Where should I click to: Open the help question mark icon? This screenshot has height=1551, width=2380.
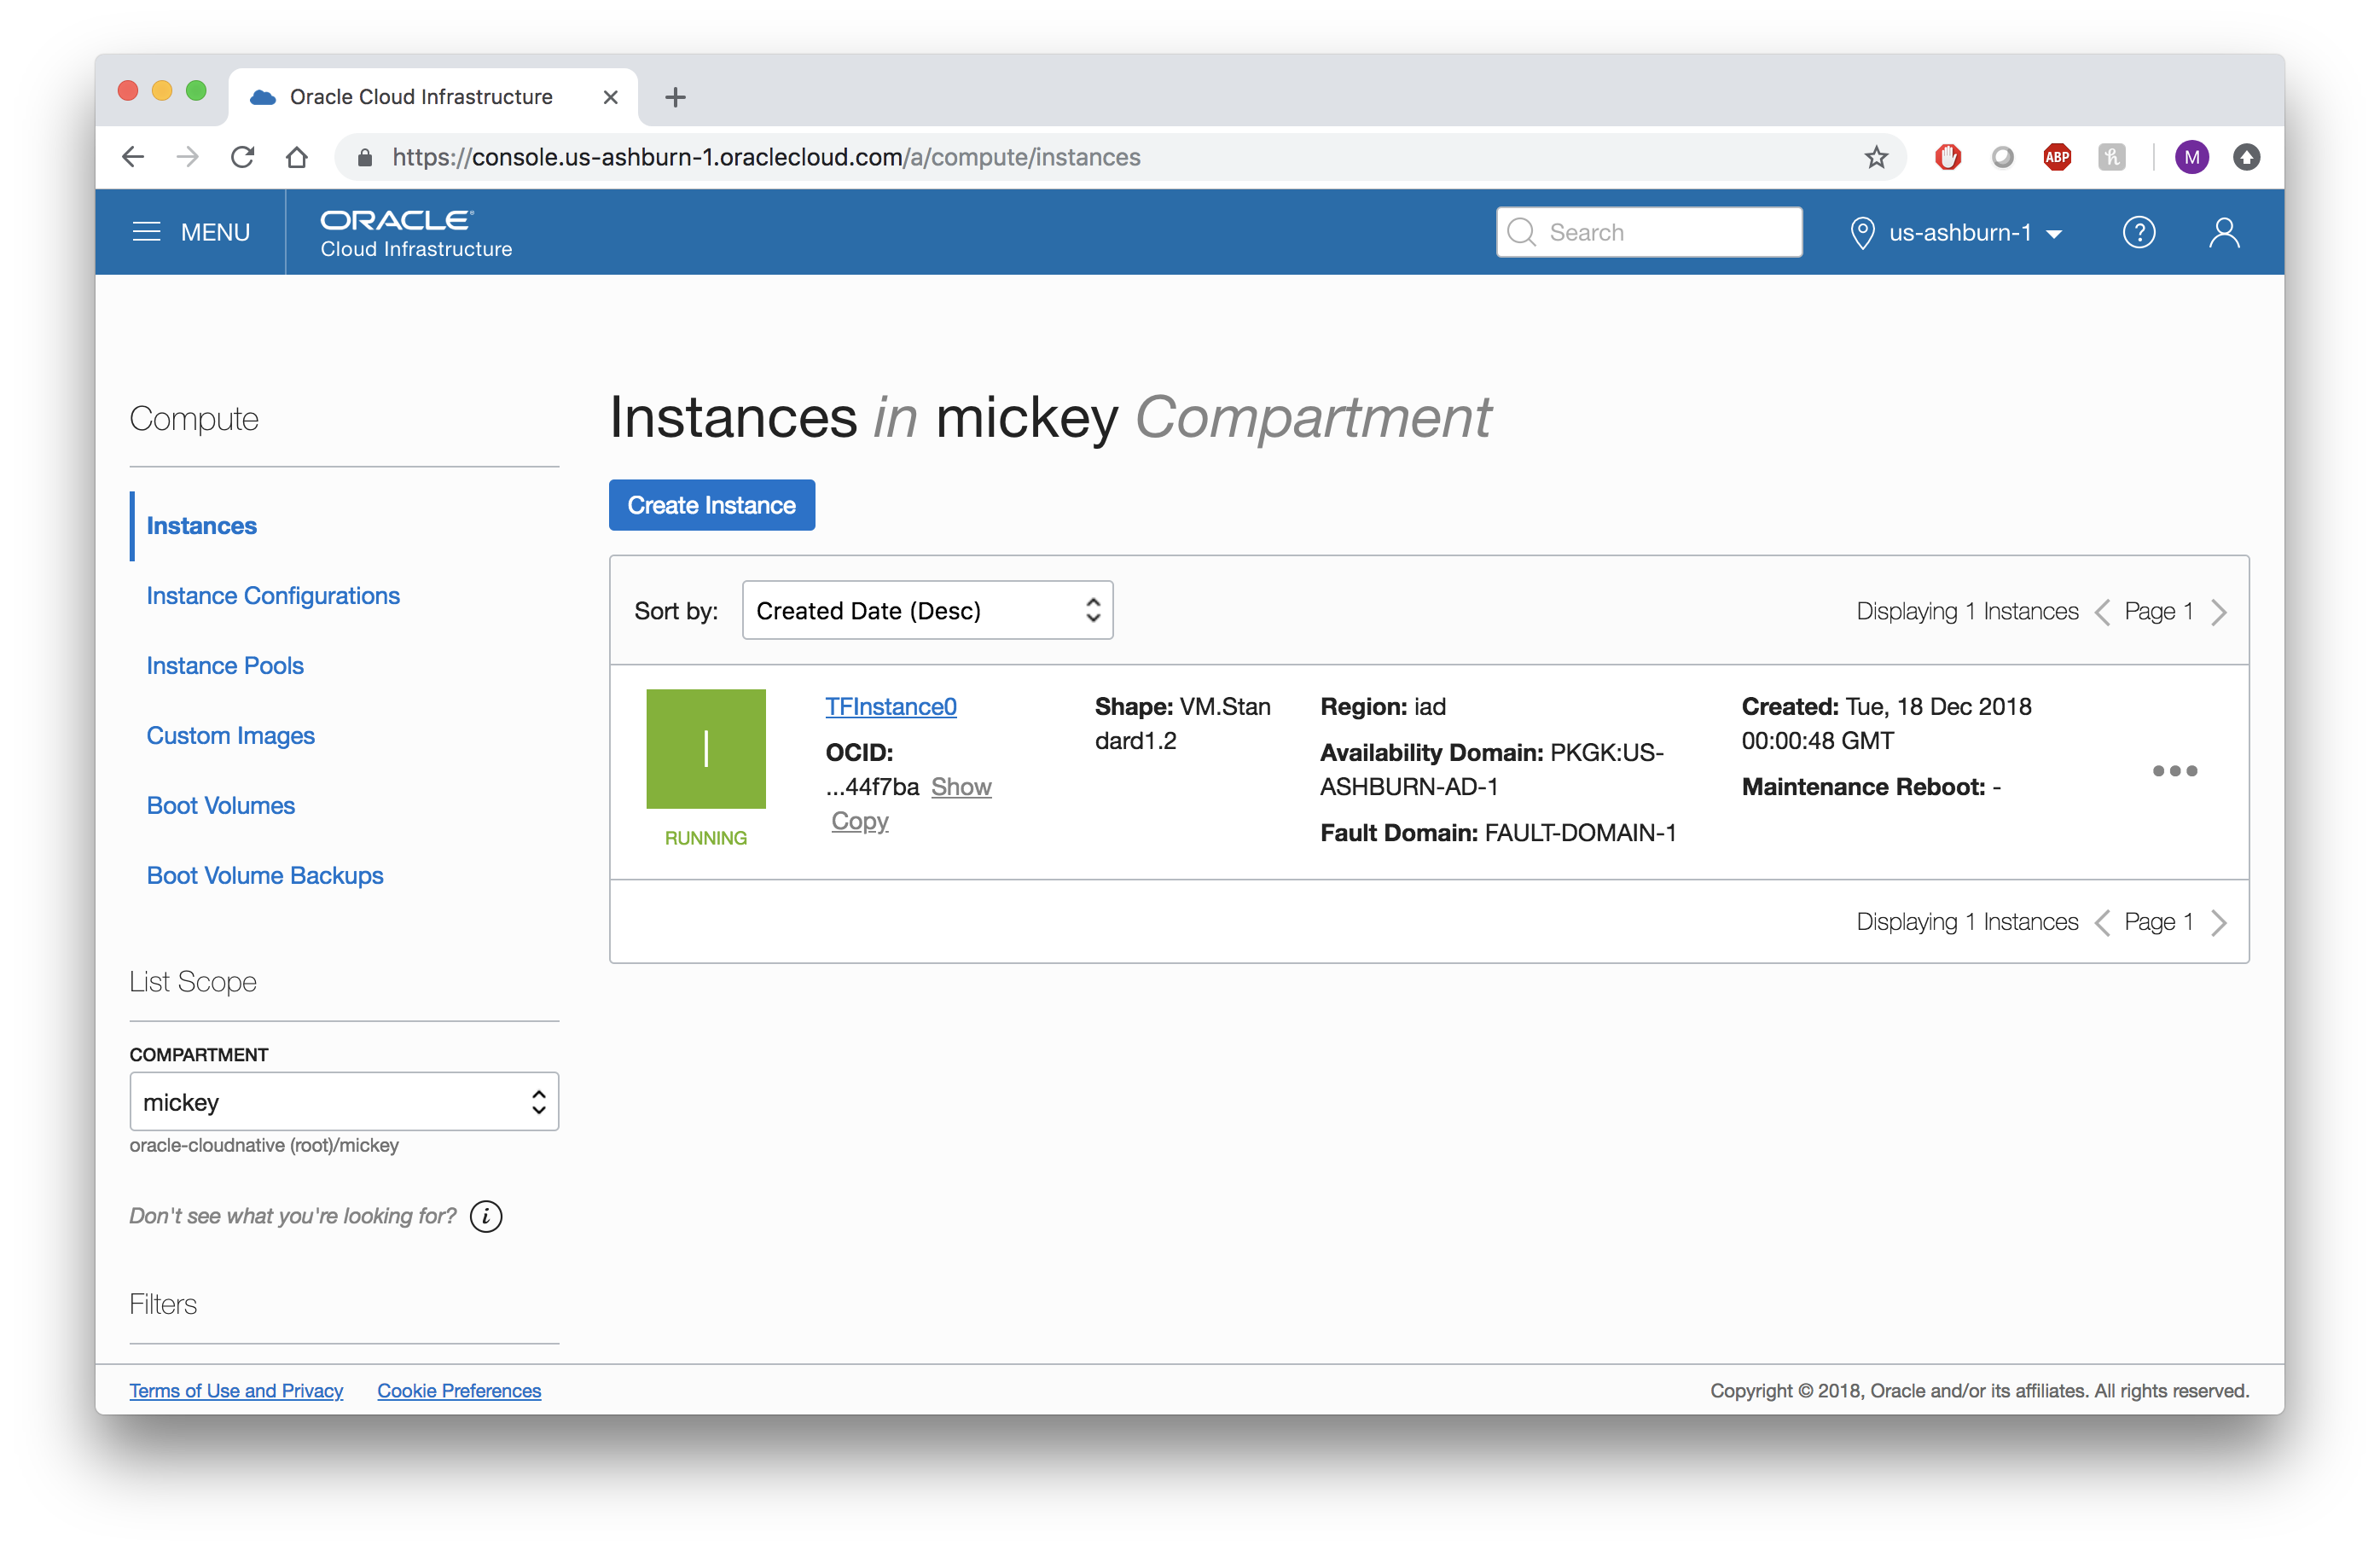[x=2138, y=232]
